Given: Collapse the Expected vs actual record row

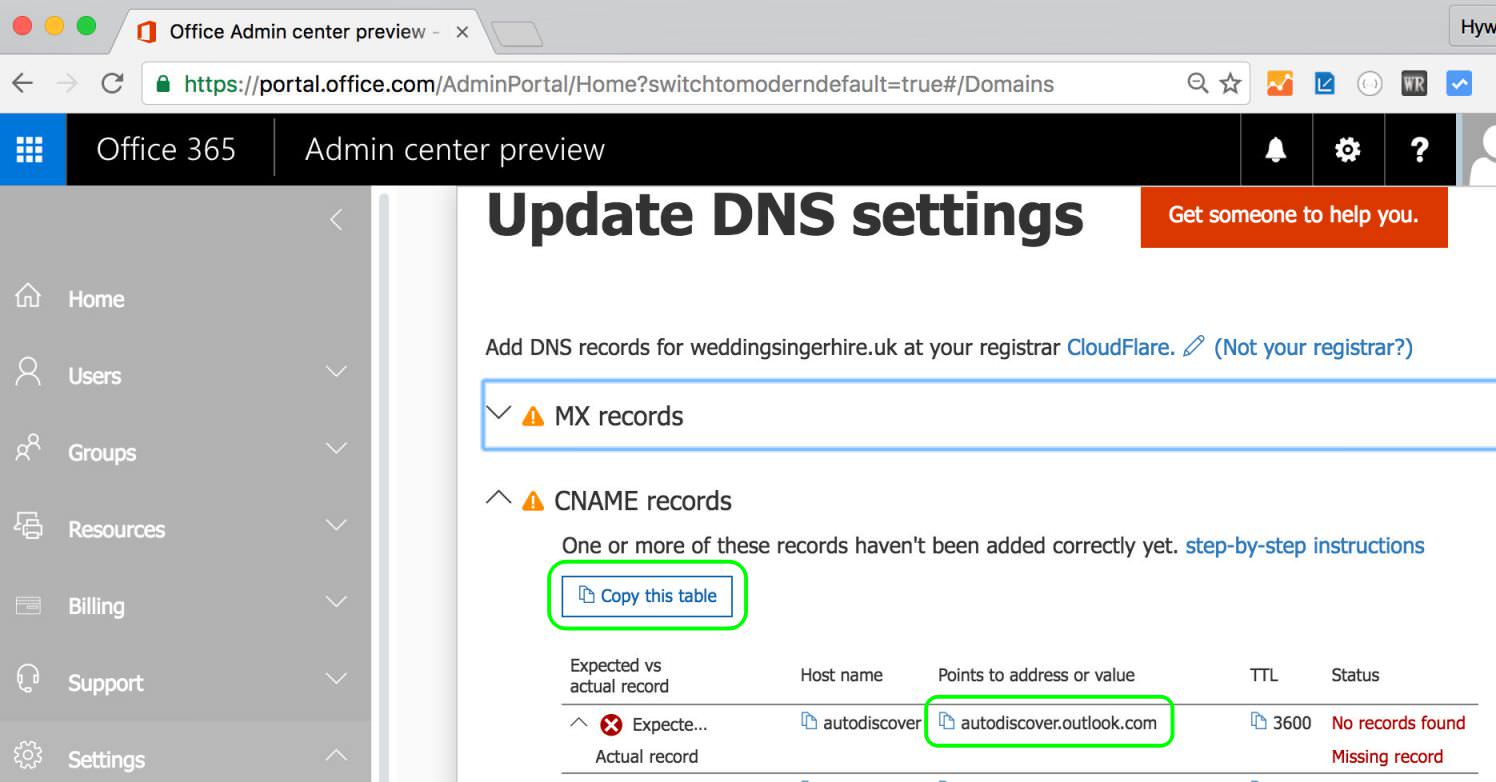Looking at the screenshot, I should click(x=579, y=722).
